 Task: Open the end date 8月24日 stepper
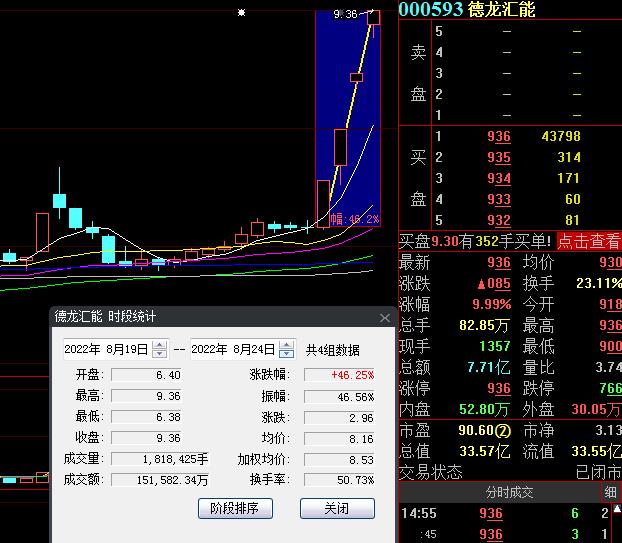287,349
